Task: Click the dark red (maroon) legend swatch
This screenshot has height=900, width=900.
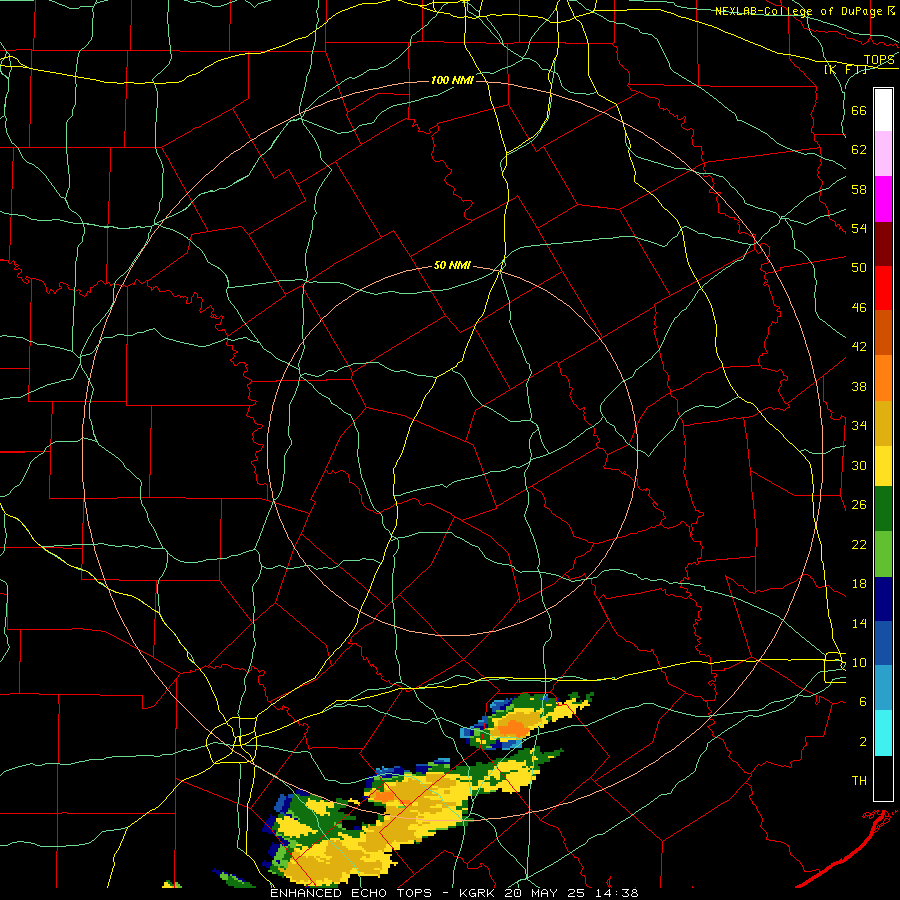Action: tap(883, 244)
